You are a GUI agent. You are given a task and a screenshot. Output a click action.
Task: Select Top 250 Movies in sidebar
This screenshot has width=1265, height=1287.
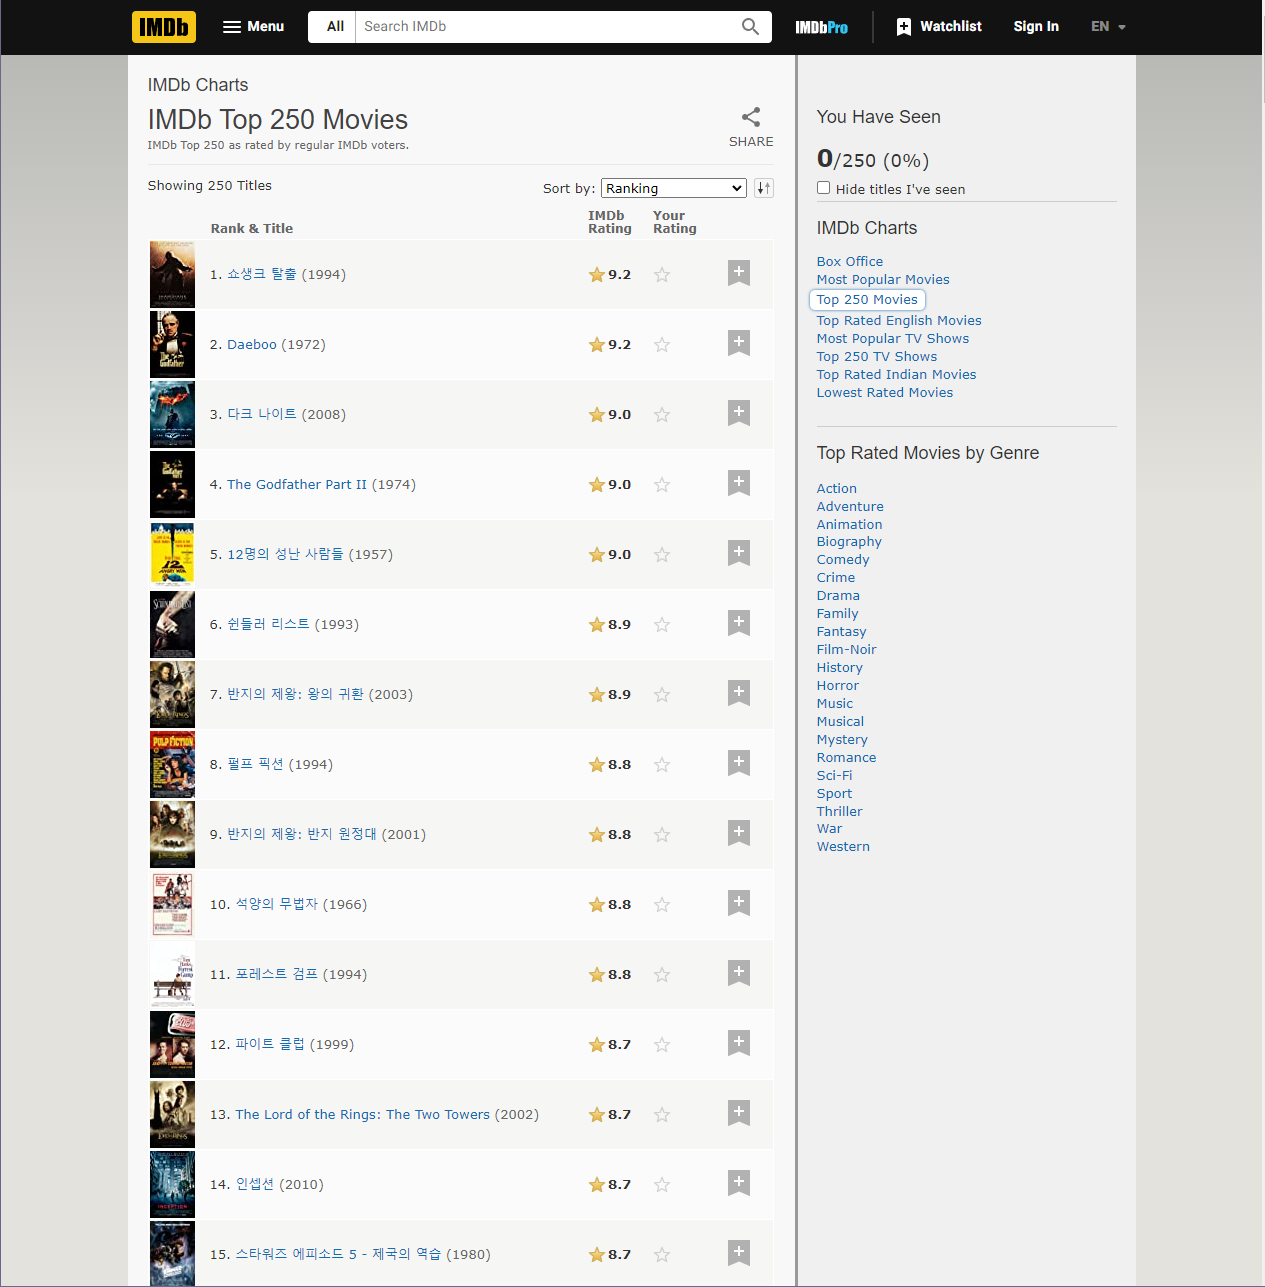pyautogui.click(x=867, y=300)
